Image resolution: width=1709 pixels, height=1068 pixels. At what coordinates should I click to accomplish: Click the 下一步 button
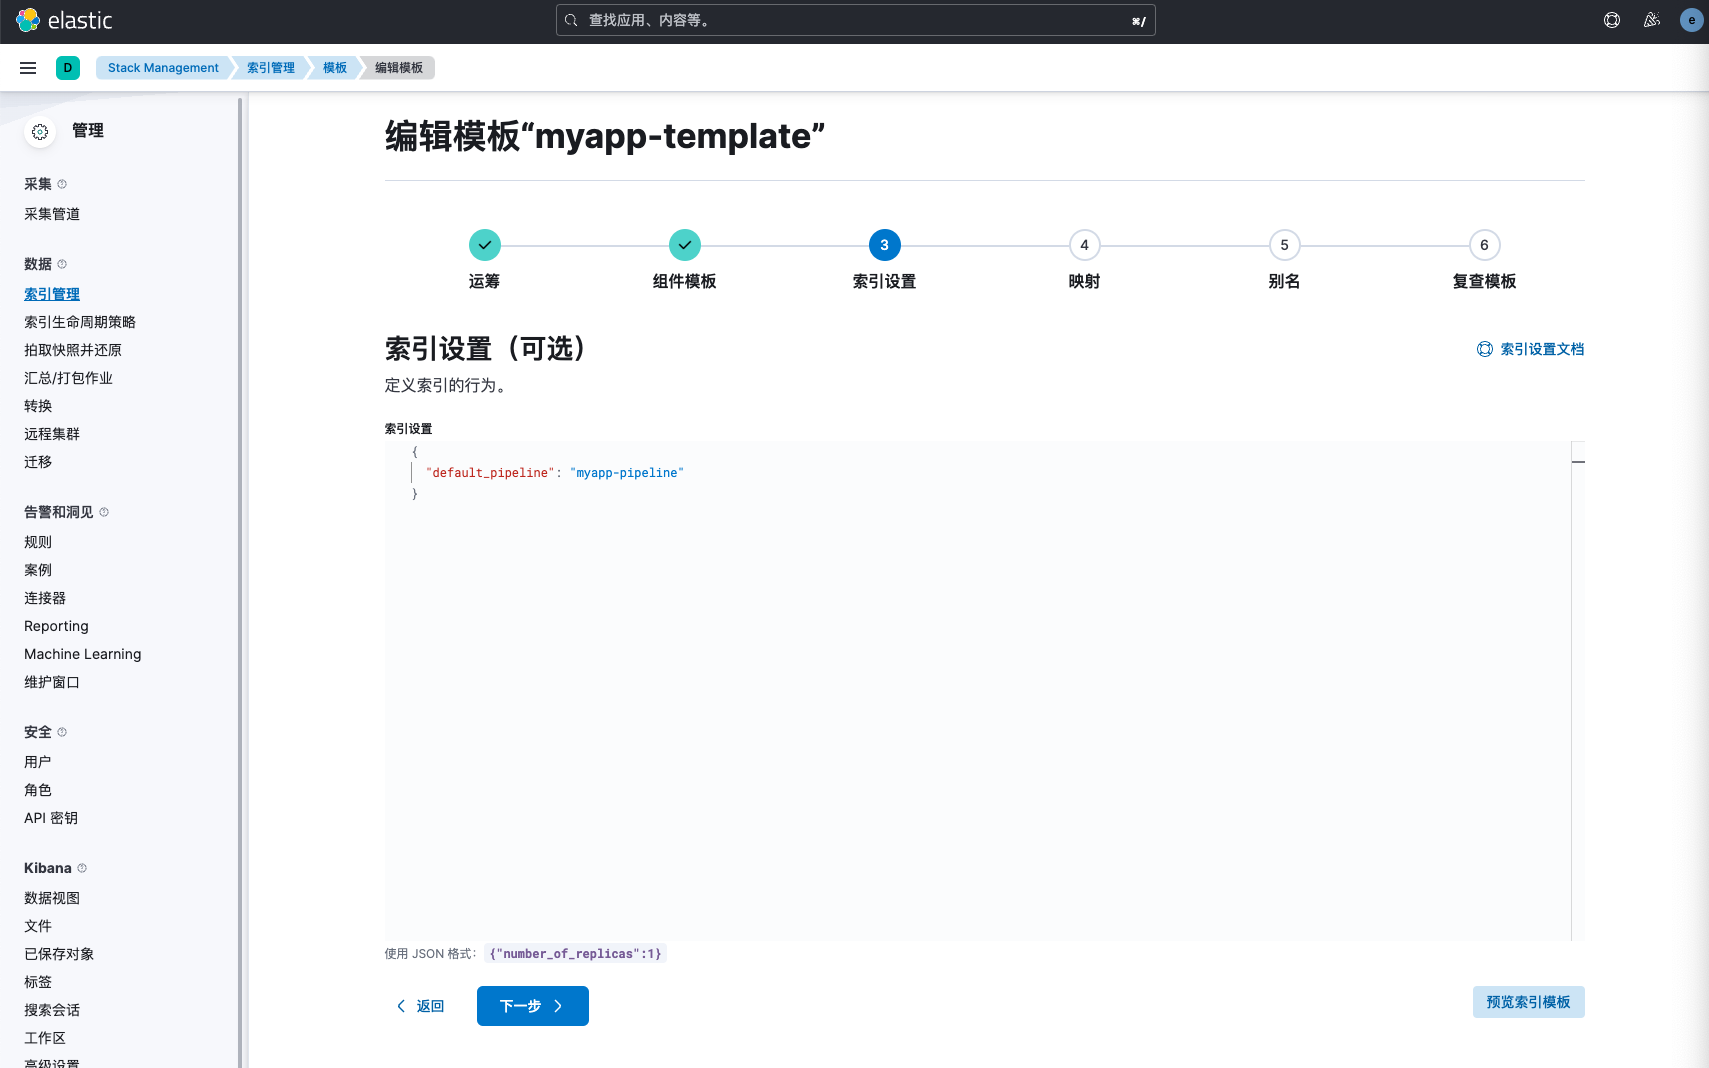pos(533,1006)
